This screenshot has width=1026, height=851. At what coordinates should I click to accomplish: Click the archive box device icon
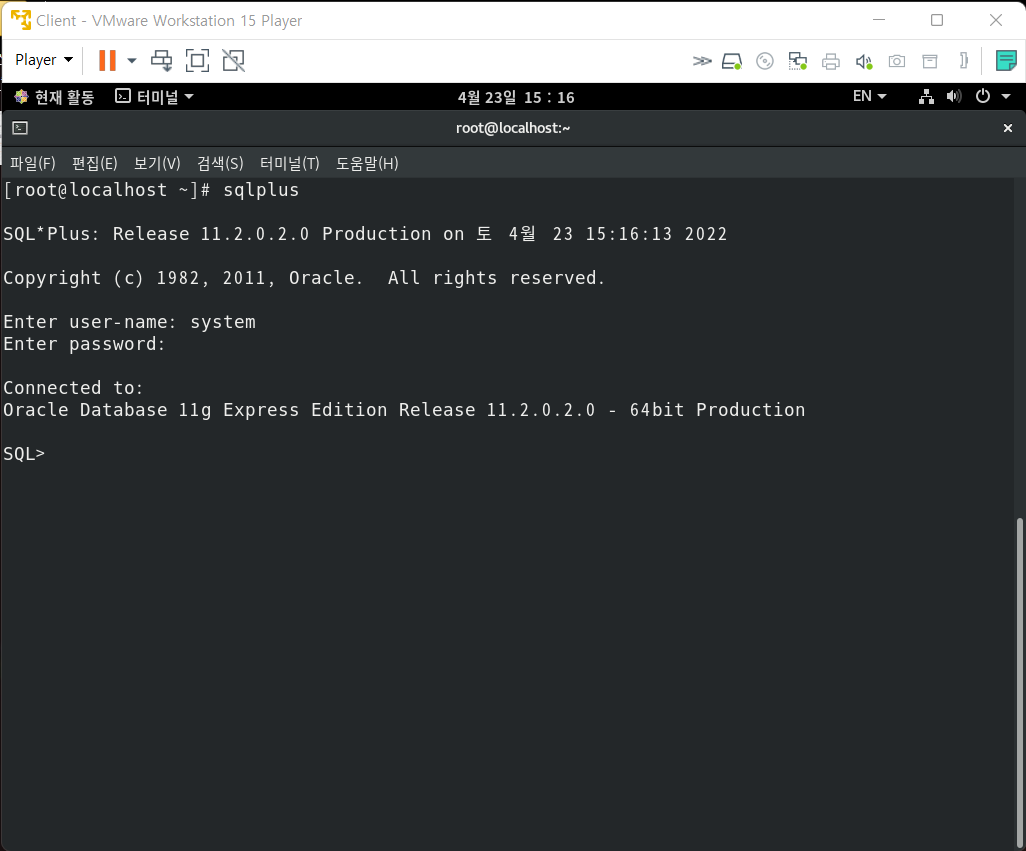coord(930,61)
